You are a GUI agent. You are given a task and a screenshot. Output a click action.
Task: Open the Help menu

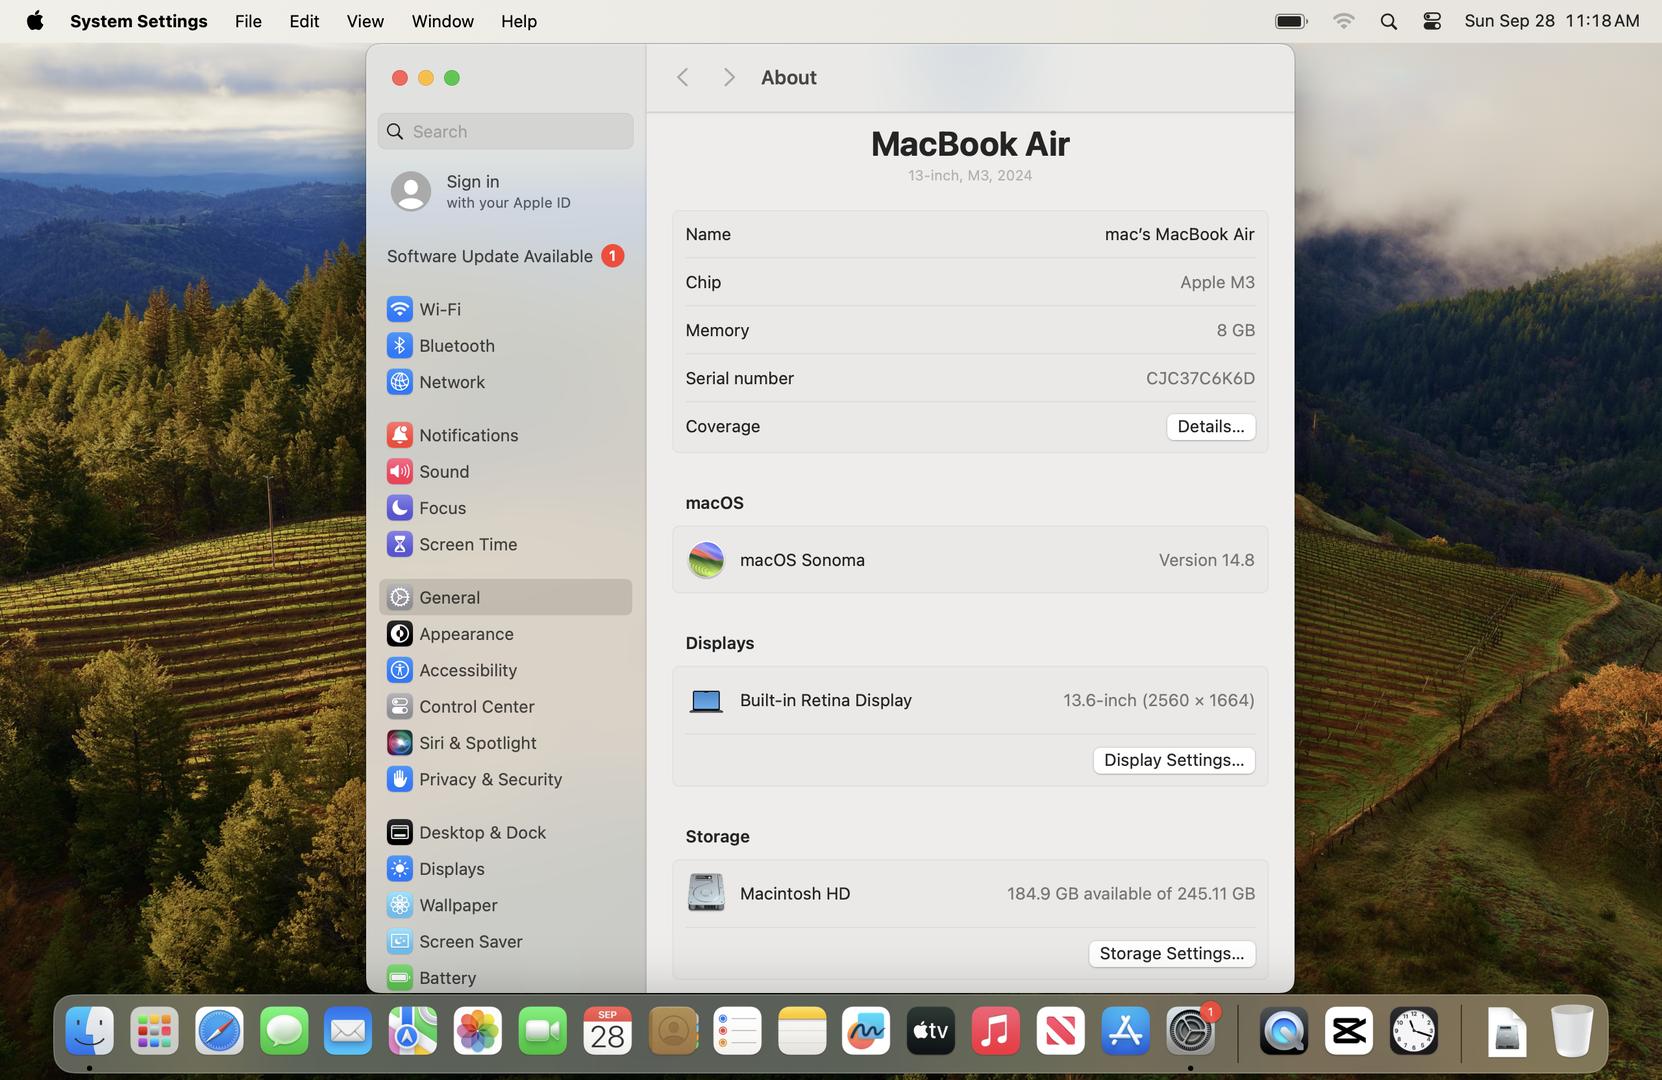[x=519, y=21]
